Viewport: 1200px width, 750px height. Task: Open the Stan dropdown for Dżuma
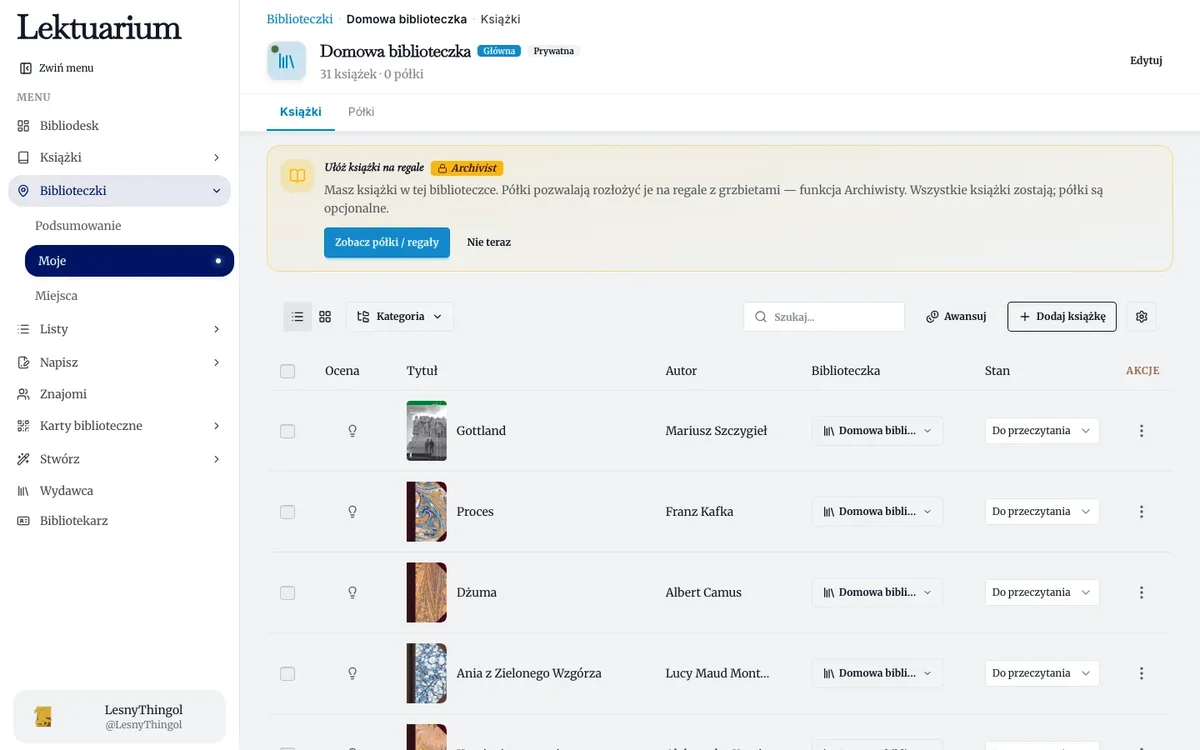coord(1042,593)
